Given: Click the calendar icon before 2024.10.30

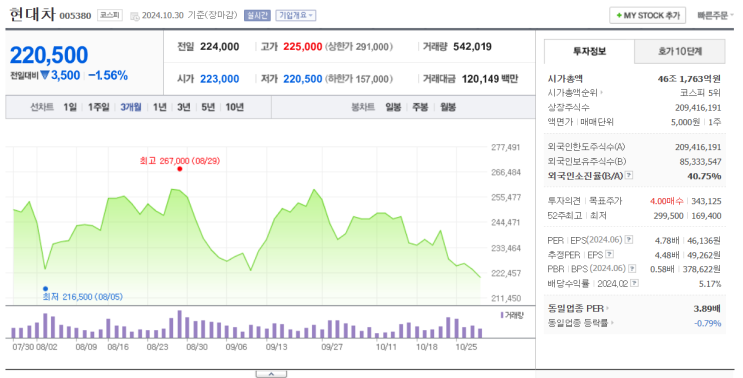Looking at the screenshot, I should click(x=135, y=16).
